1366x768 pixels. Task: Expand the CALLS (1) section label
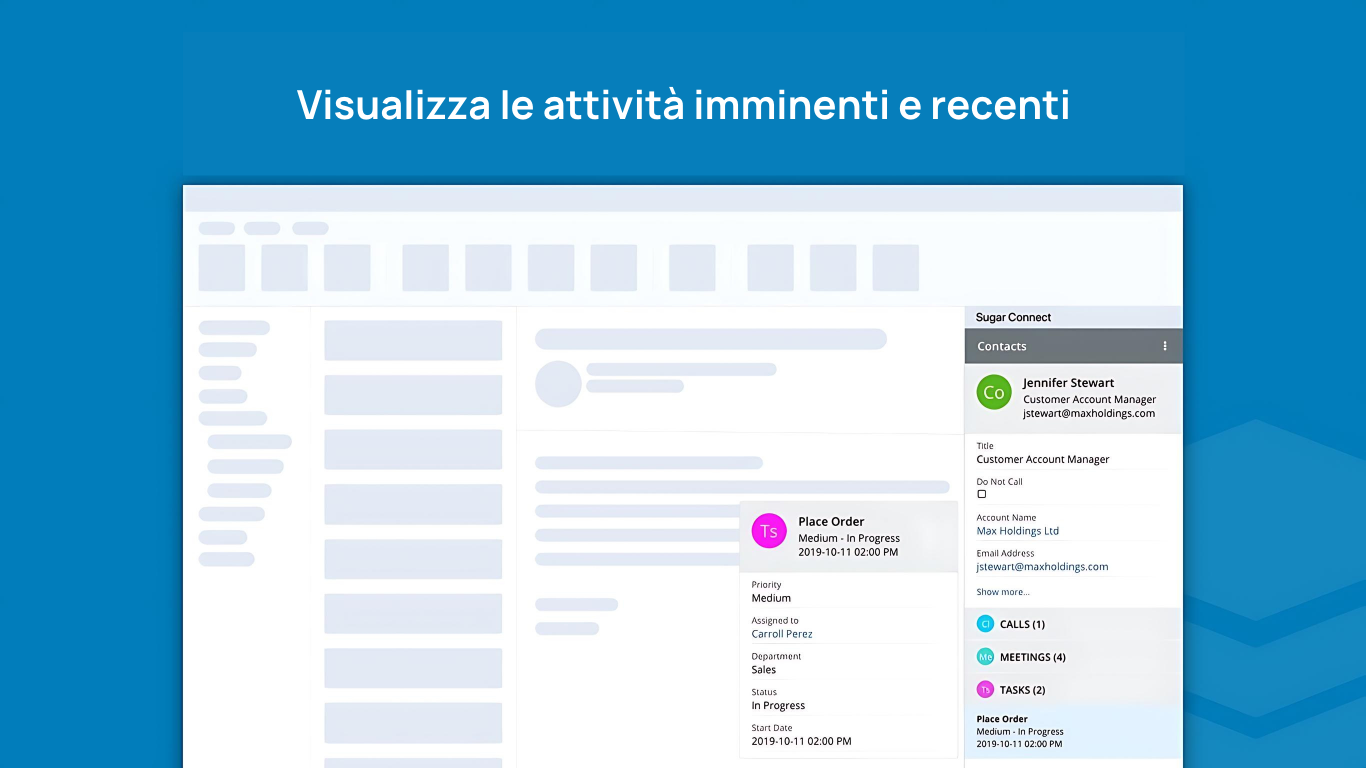click(1022, 624)
